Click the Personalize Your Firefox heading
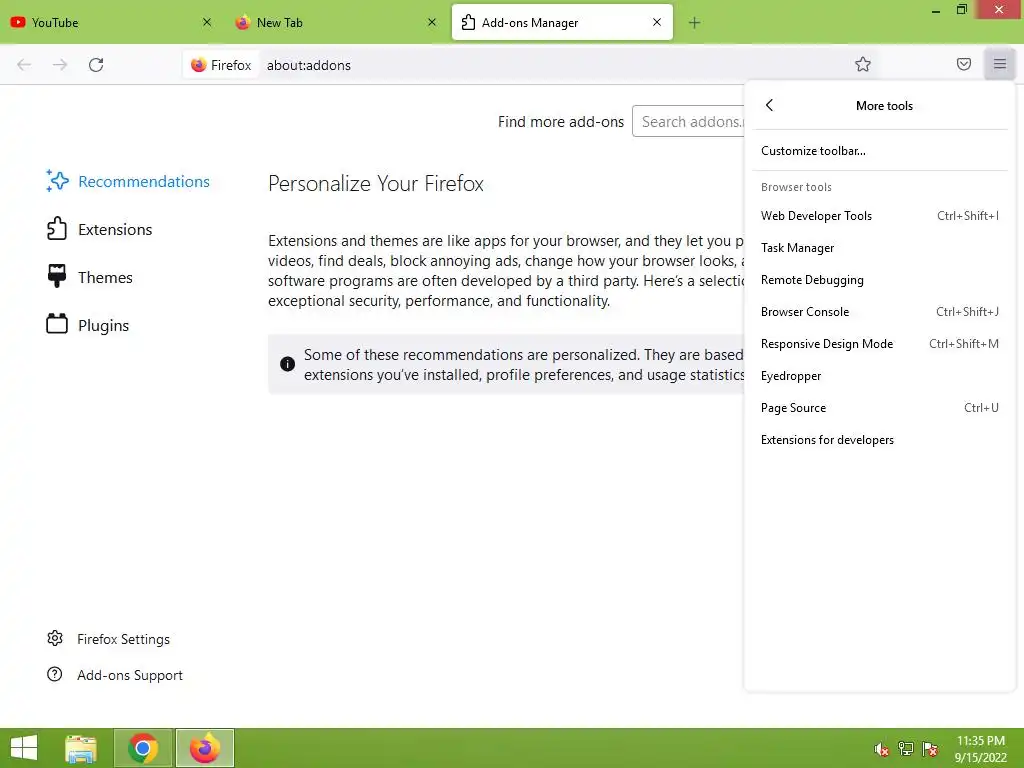 pos(376,184)
